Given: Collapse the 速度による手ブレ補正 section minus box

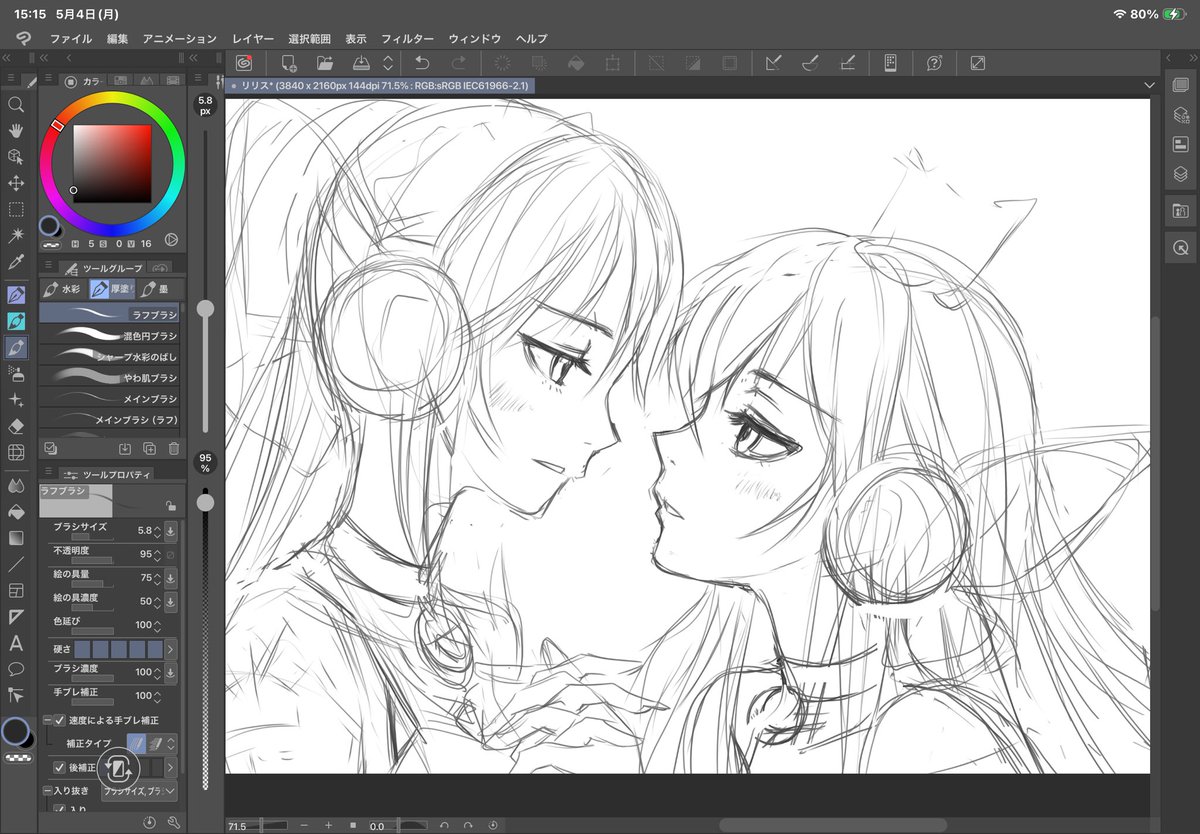Looking at the screenshot, I should pyautogui.click(x=46, y=720).
